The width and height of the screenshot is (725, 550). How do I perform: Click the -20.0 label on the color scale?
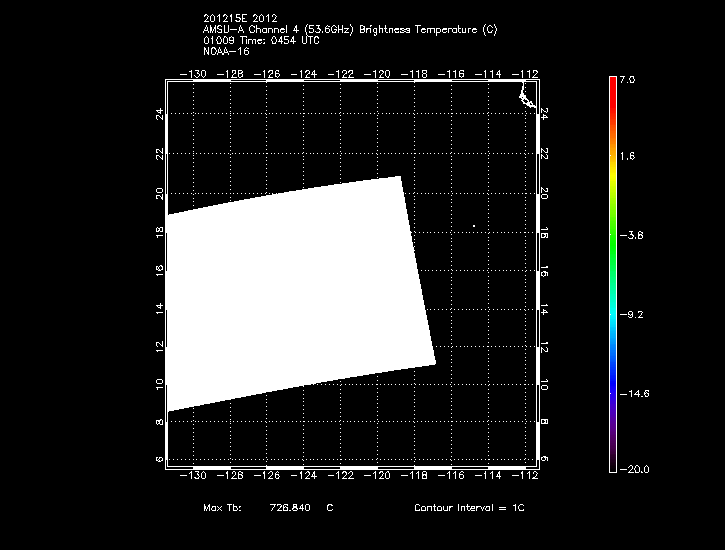point(633,469)
